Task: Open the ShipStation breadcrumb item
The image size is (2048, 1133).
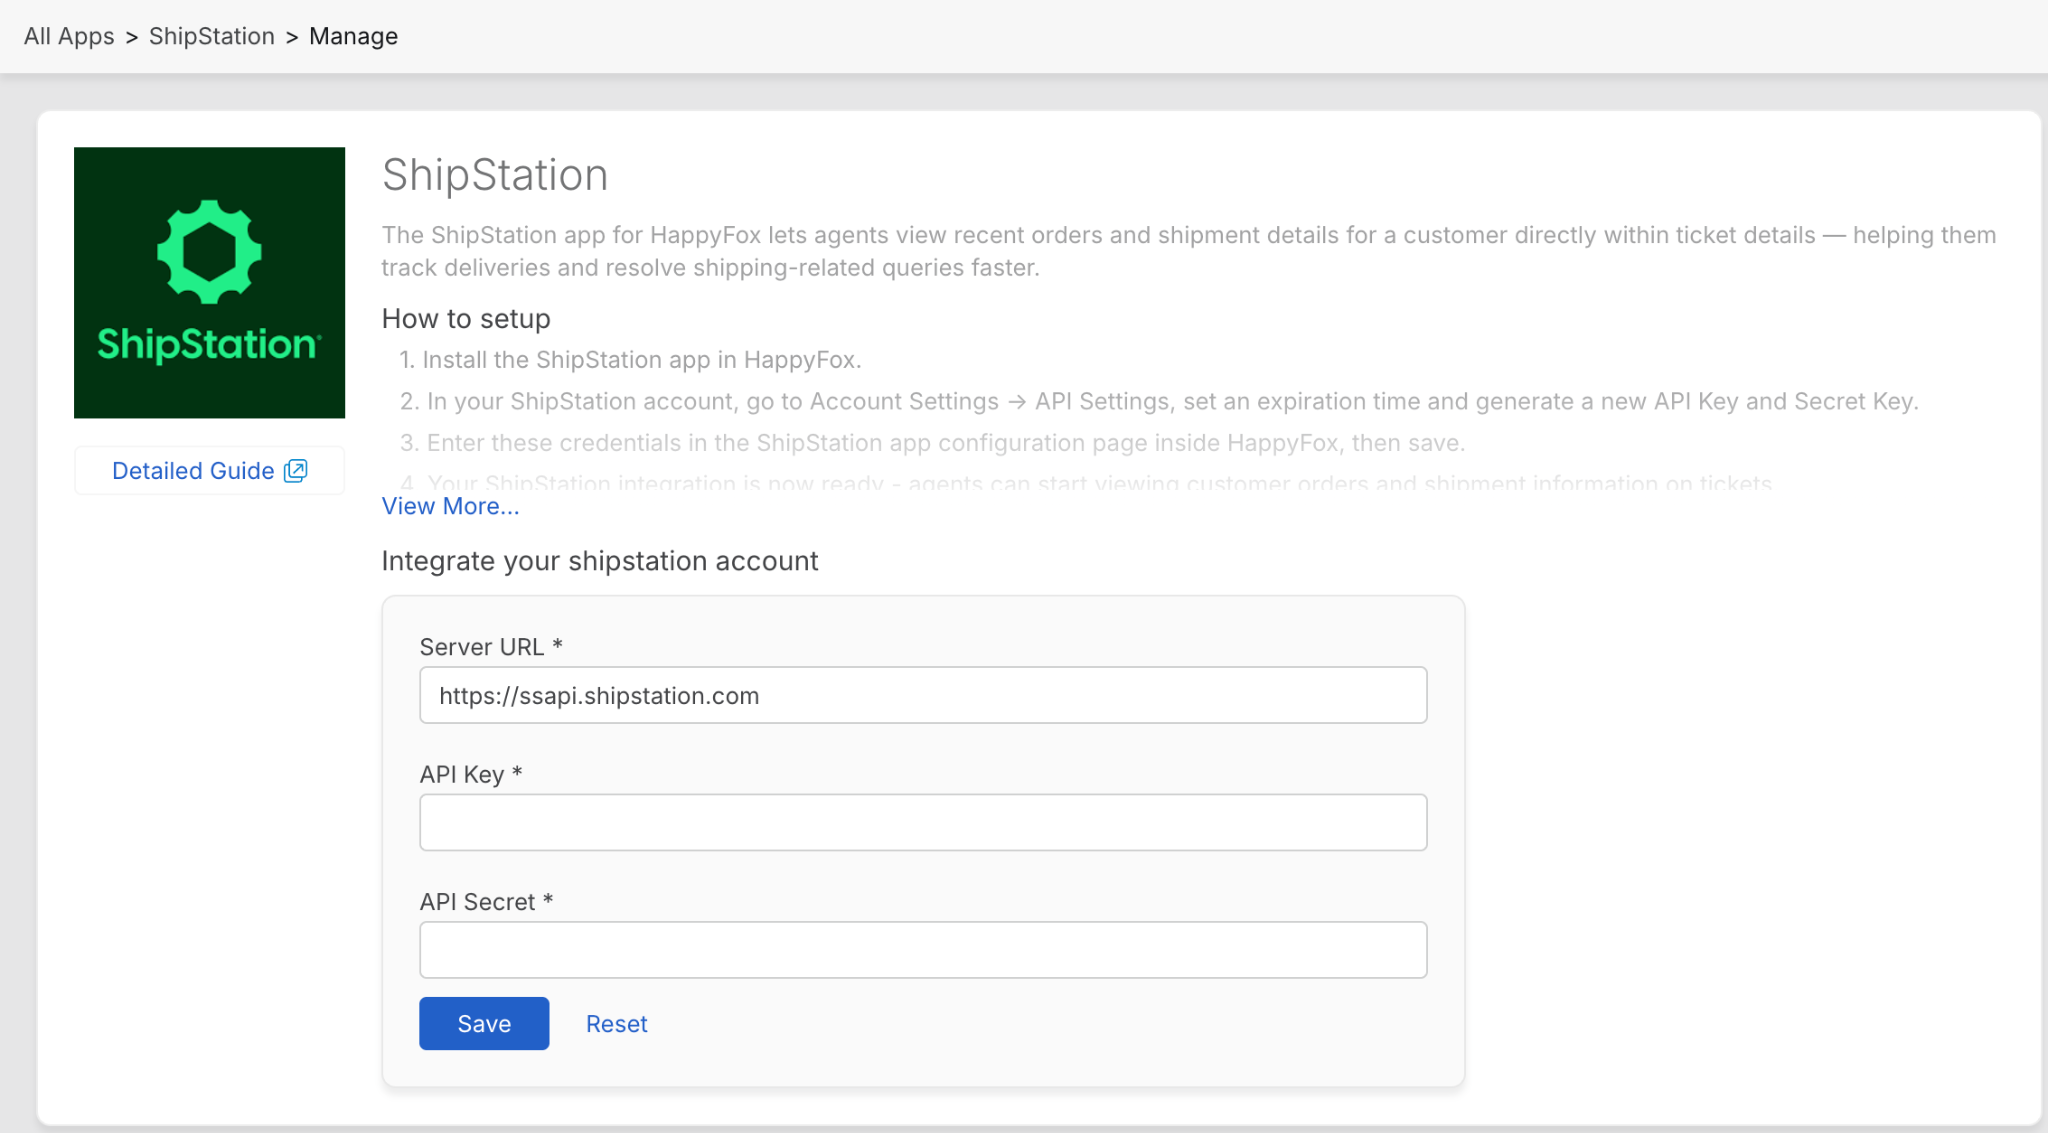Action: point(211,36)
